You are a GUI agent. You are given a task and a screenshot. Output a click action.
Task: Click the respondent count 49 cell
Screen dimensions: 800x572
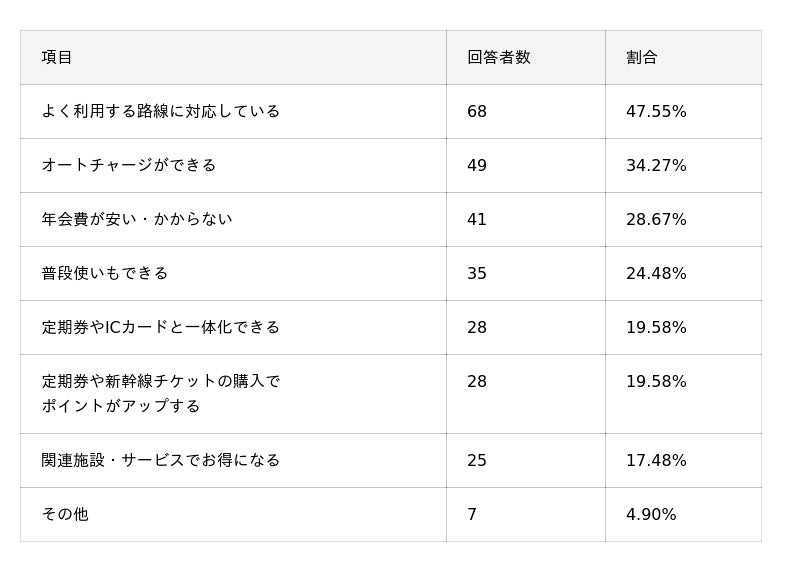pyautogui.click(x=477, y=166)
